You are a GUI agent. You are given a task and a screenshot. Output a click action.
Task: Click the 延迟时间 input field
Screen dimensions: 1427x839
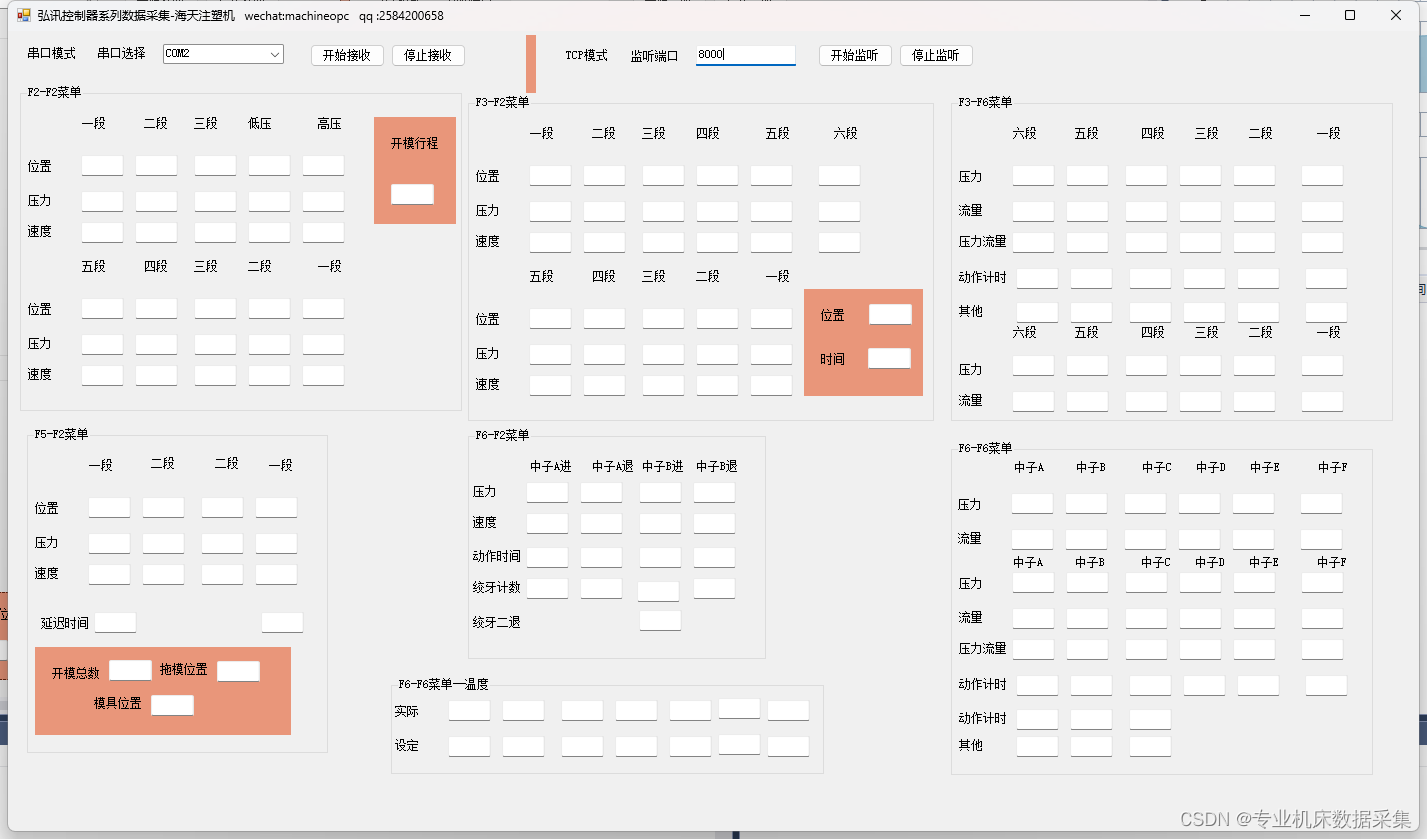pyautogui.click(x=115, y=622)
